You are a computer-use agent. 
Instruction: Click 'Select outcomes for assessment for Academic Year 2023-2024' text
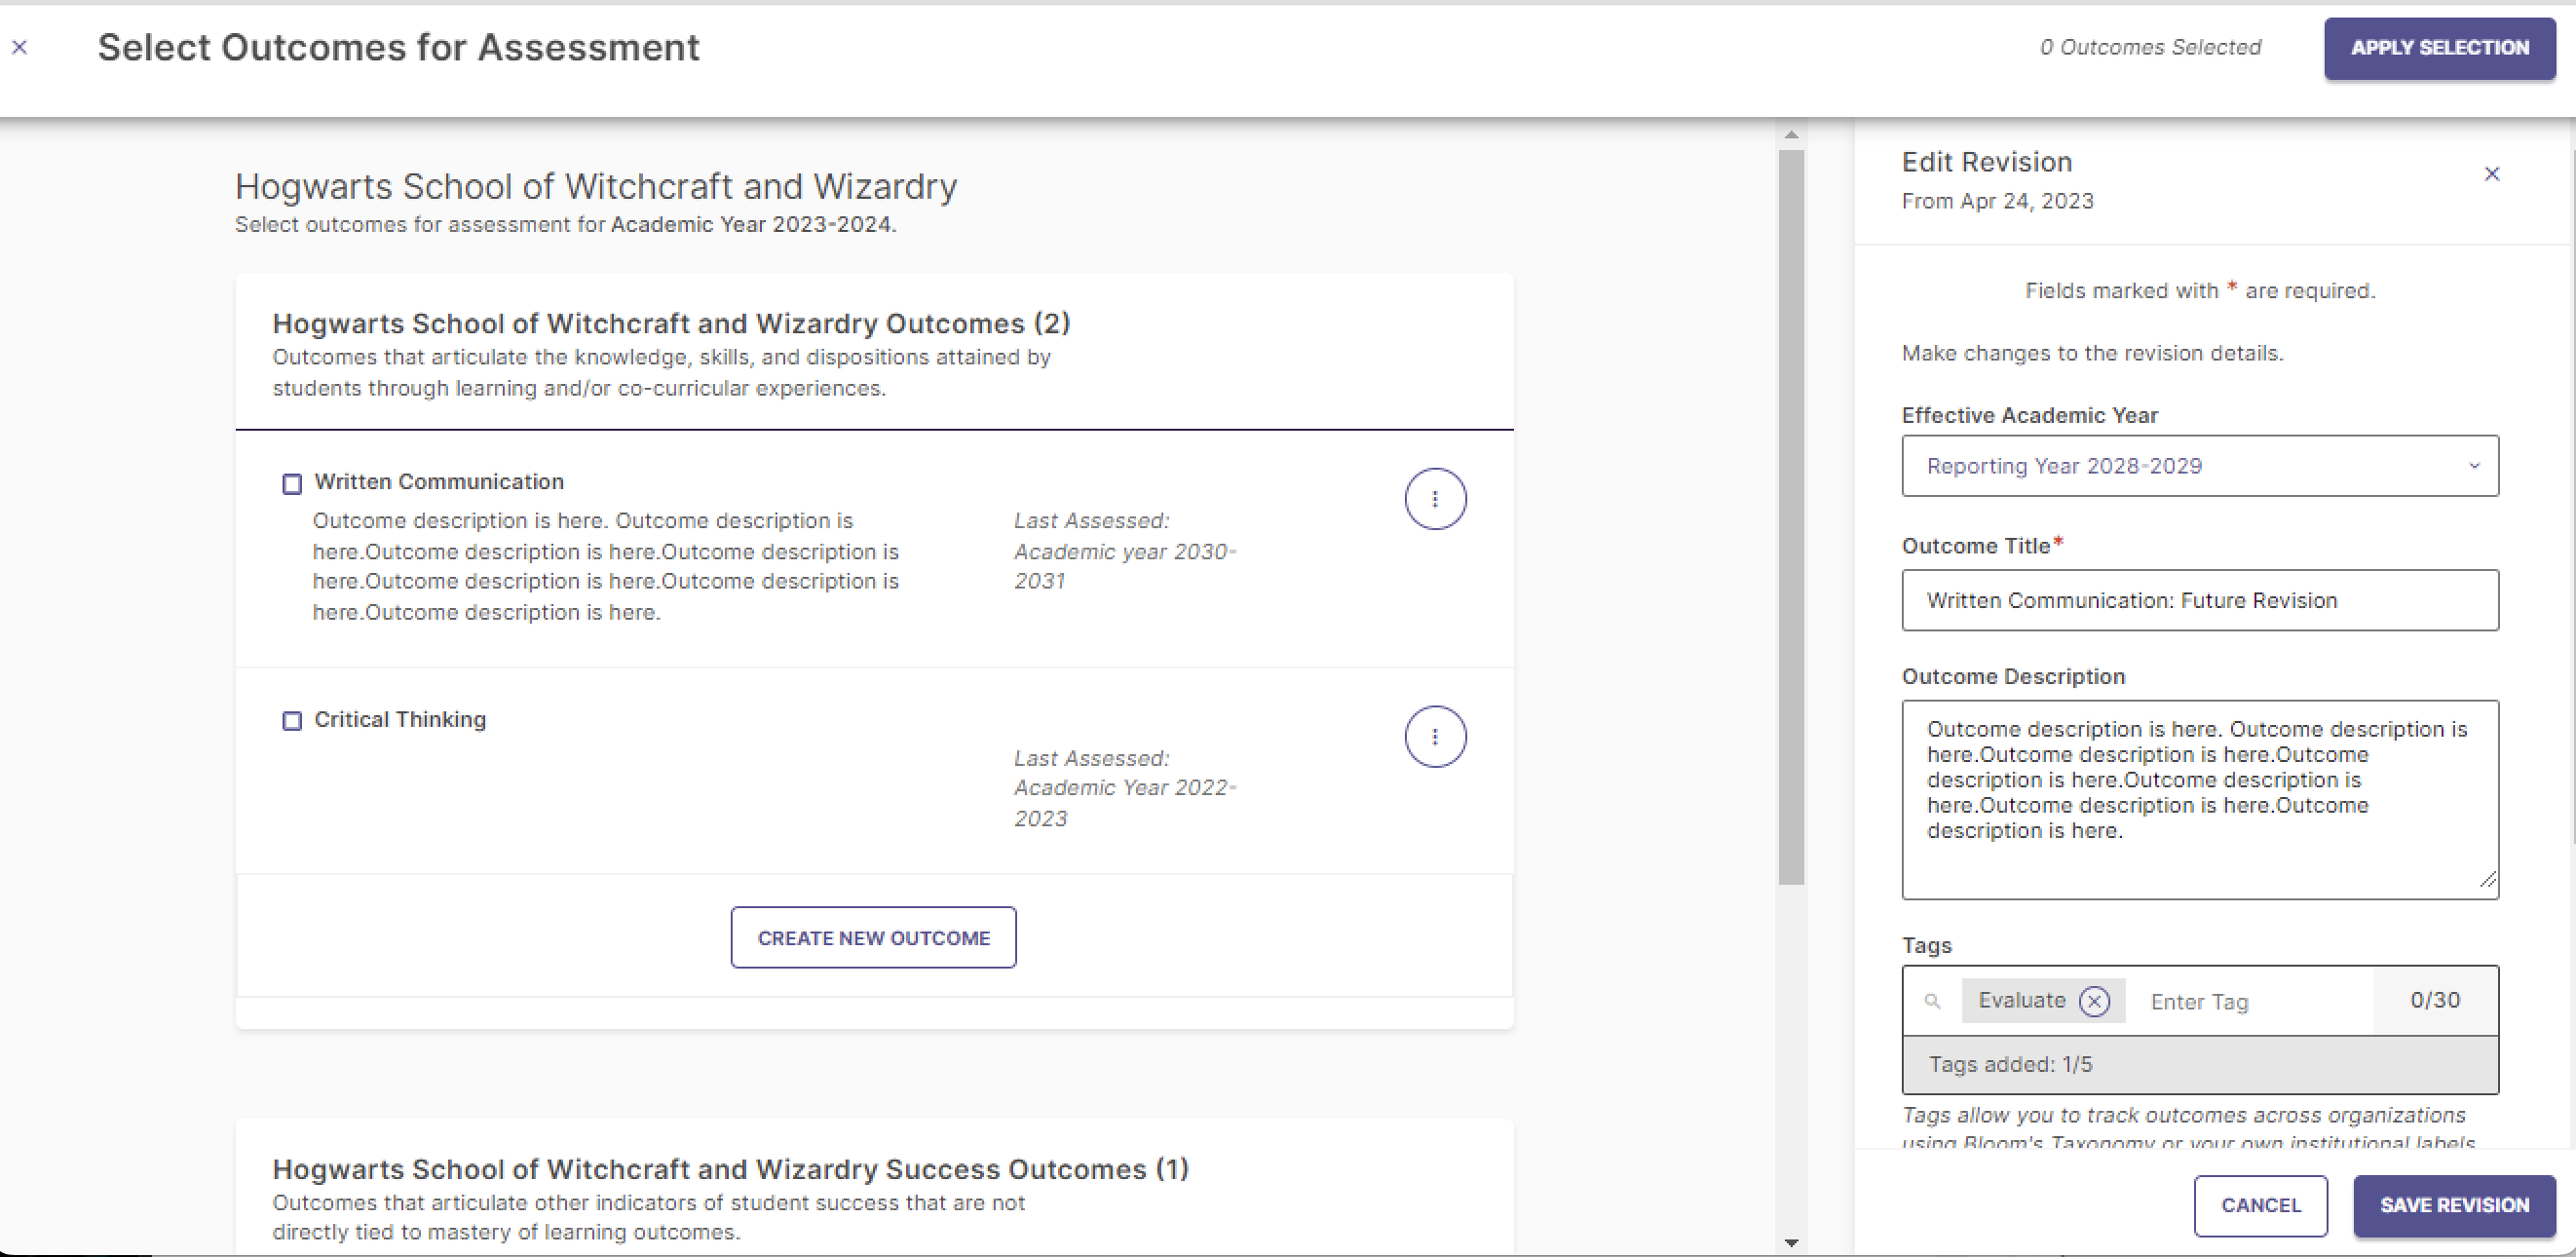pos(565,225)
